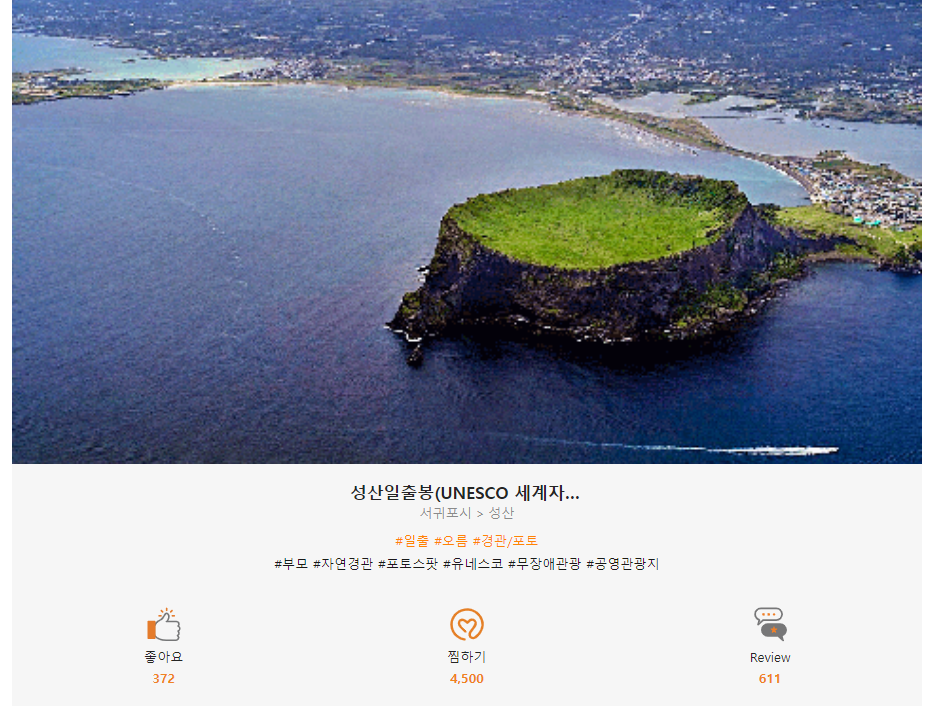This screenshot has width=929, height=716.
Task: Click the 4,500 찜하기 count
Action: click(x=467, y=679)
